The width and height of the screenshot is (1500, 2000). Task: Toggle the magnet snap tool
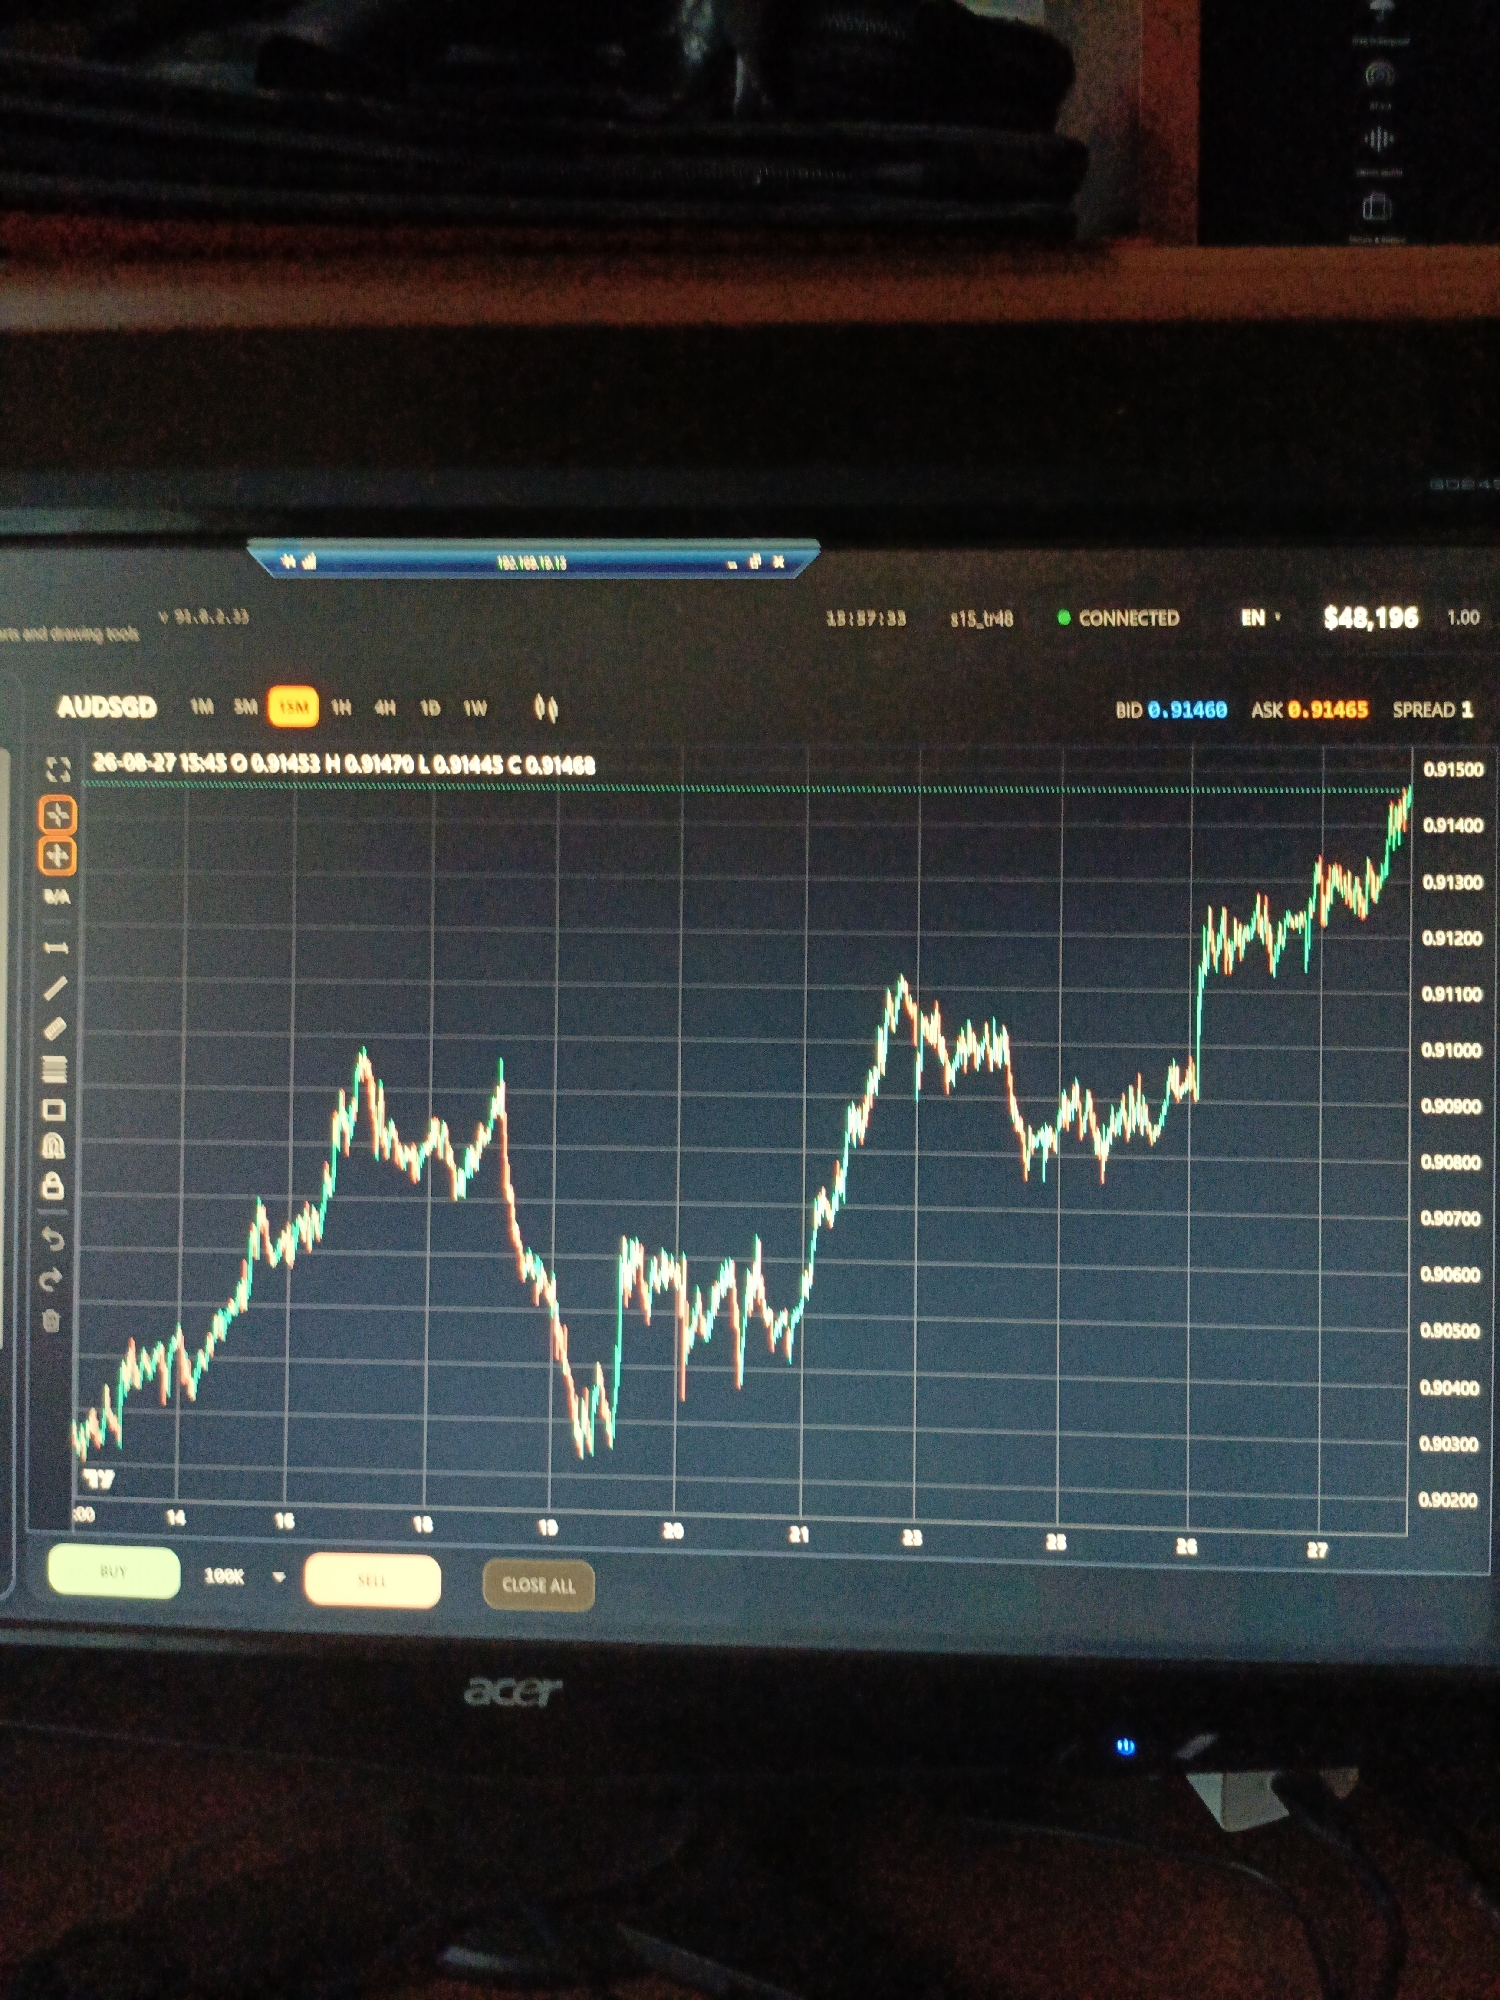53,1147
